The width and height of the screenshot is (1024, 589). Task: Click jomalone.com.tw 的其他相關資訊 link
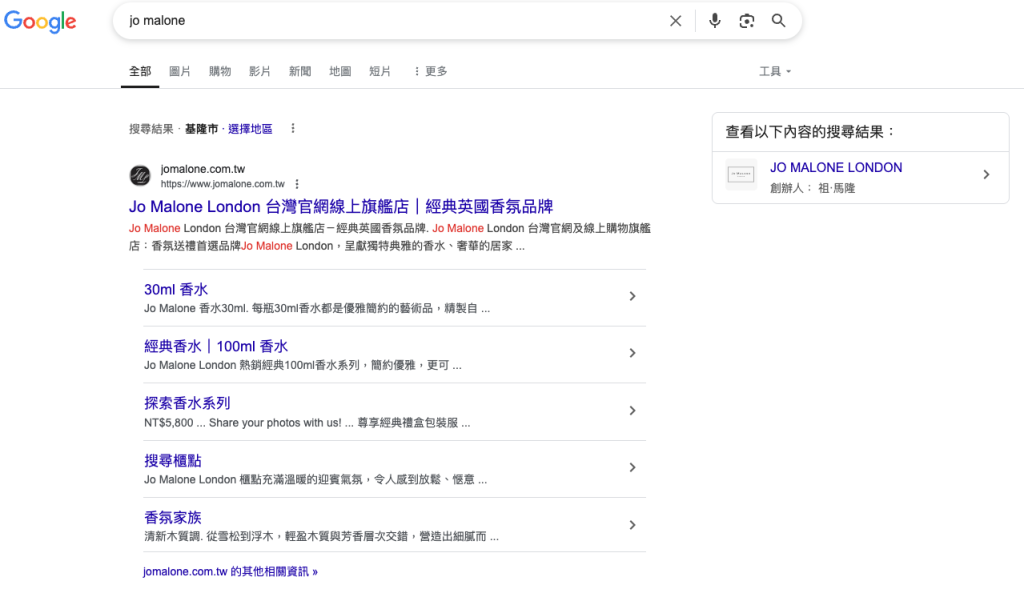pyautogui.click(x=231, y=571)
